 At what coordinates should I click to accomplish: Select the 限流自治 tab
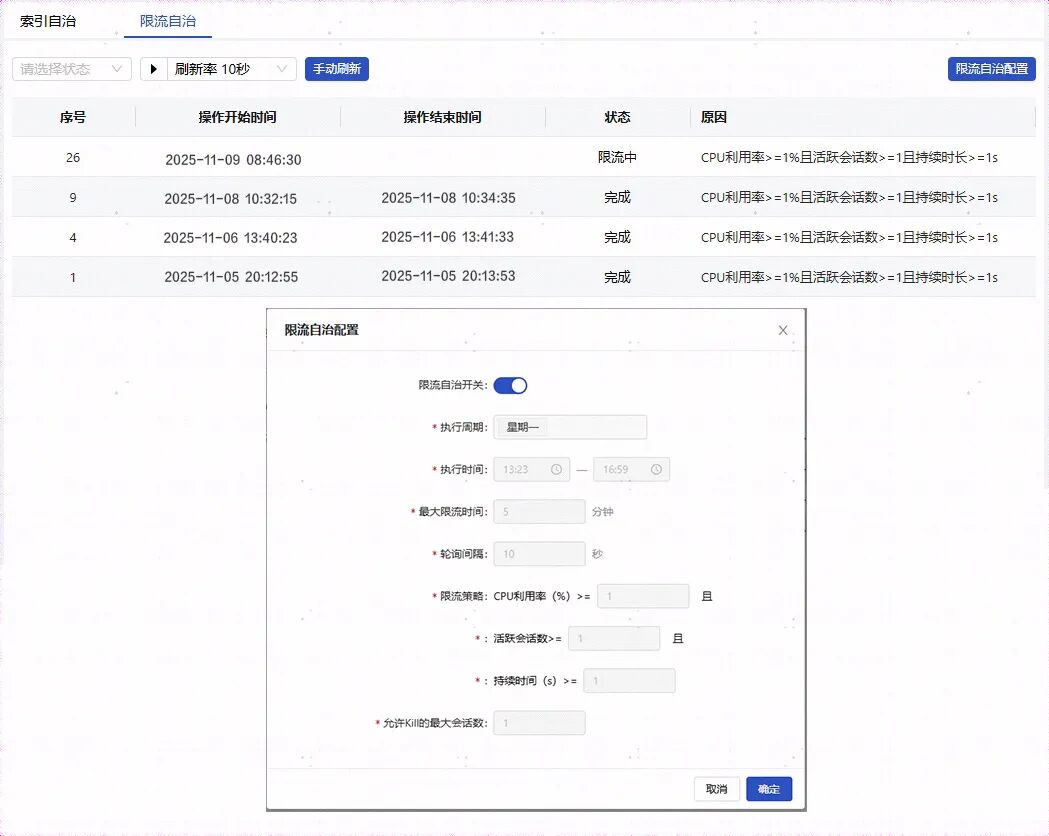166,20
